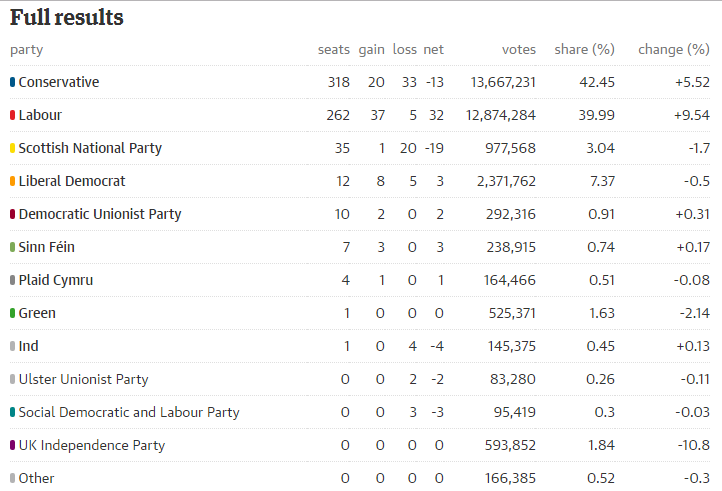Select the Sinn Féin party name
The image size is (722, 491).
coord(47,247)
